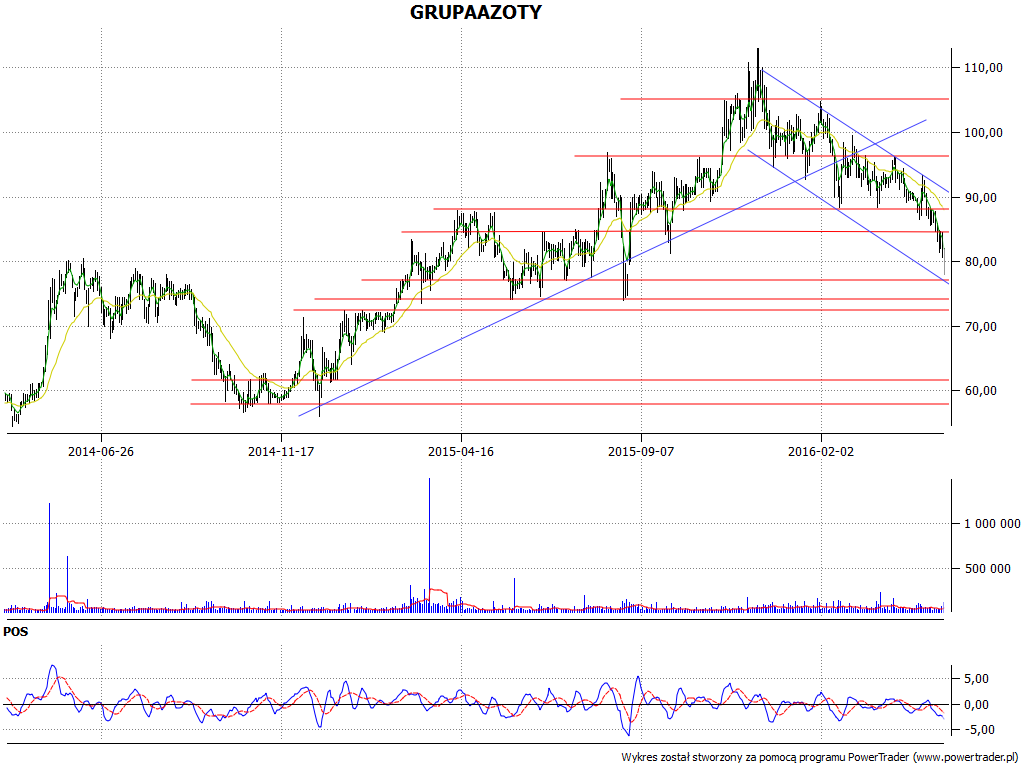
Task: Click the 100,00 price axis label
Action: (x=984, y=133)
